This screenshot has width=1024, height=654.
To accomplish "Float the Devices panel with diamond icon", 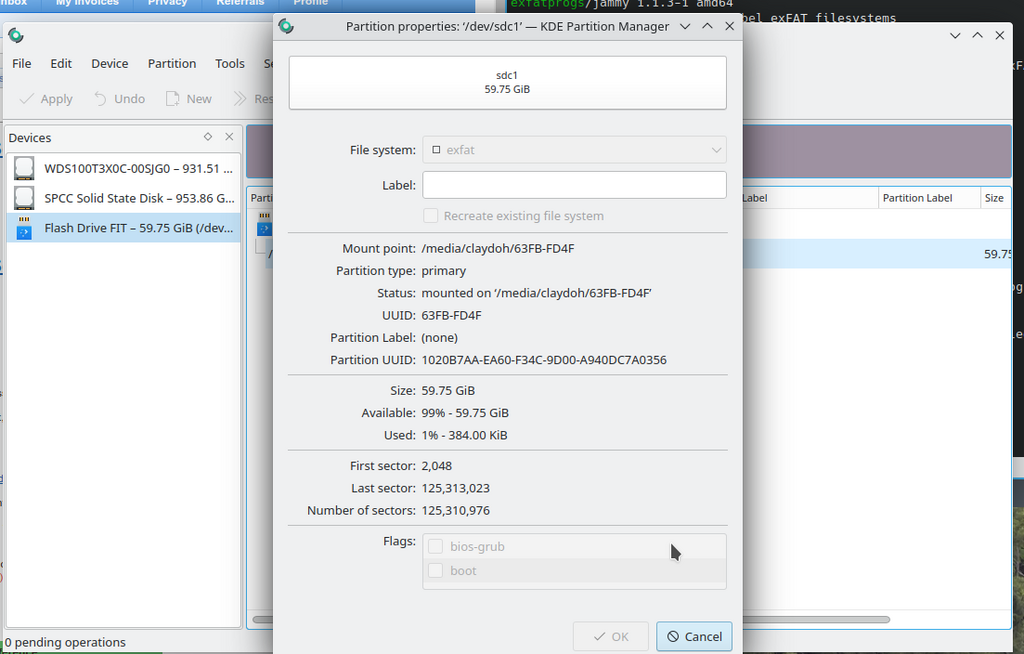I will pos(208,137).
